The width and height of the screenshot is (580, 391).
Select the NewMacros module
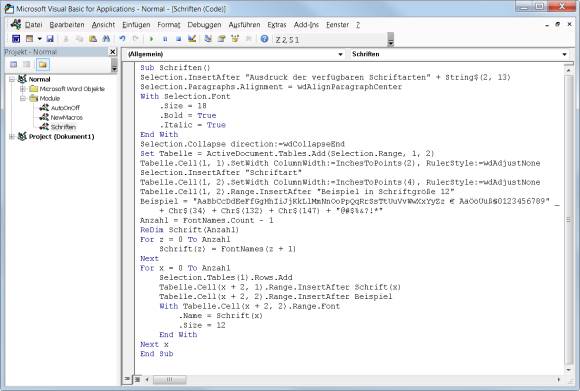(67, 117)
